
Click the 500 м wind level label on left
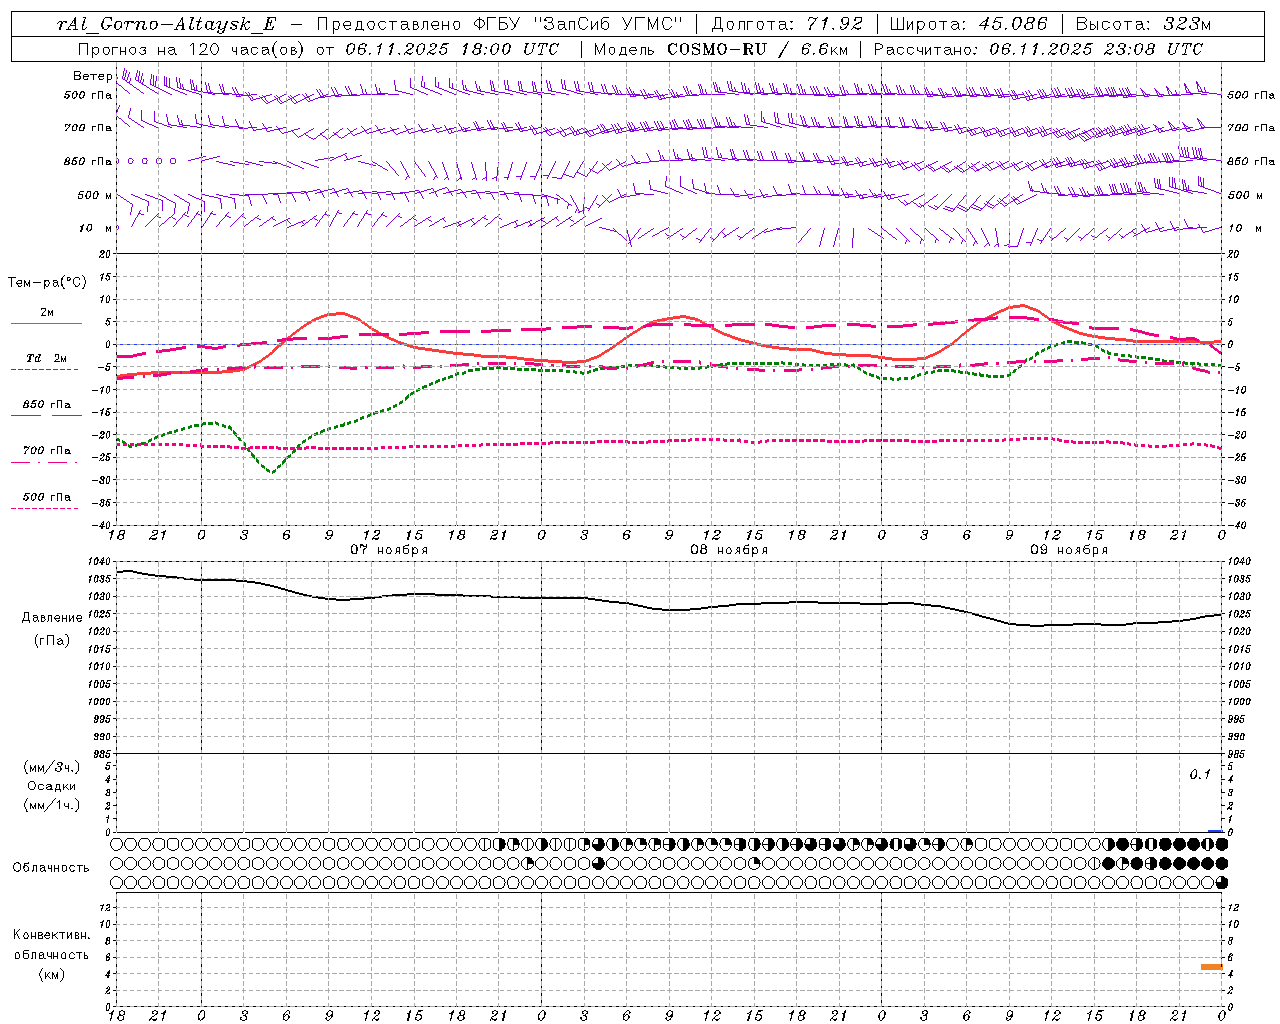point(95,195)
